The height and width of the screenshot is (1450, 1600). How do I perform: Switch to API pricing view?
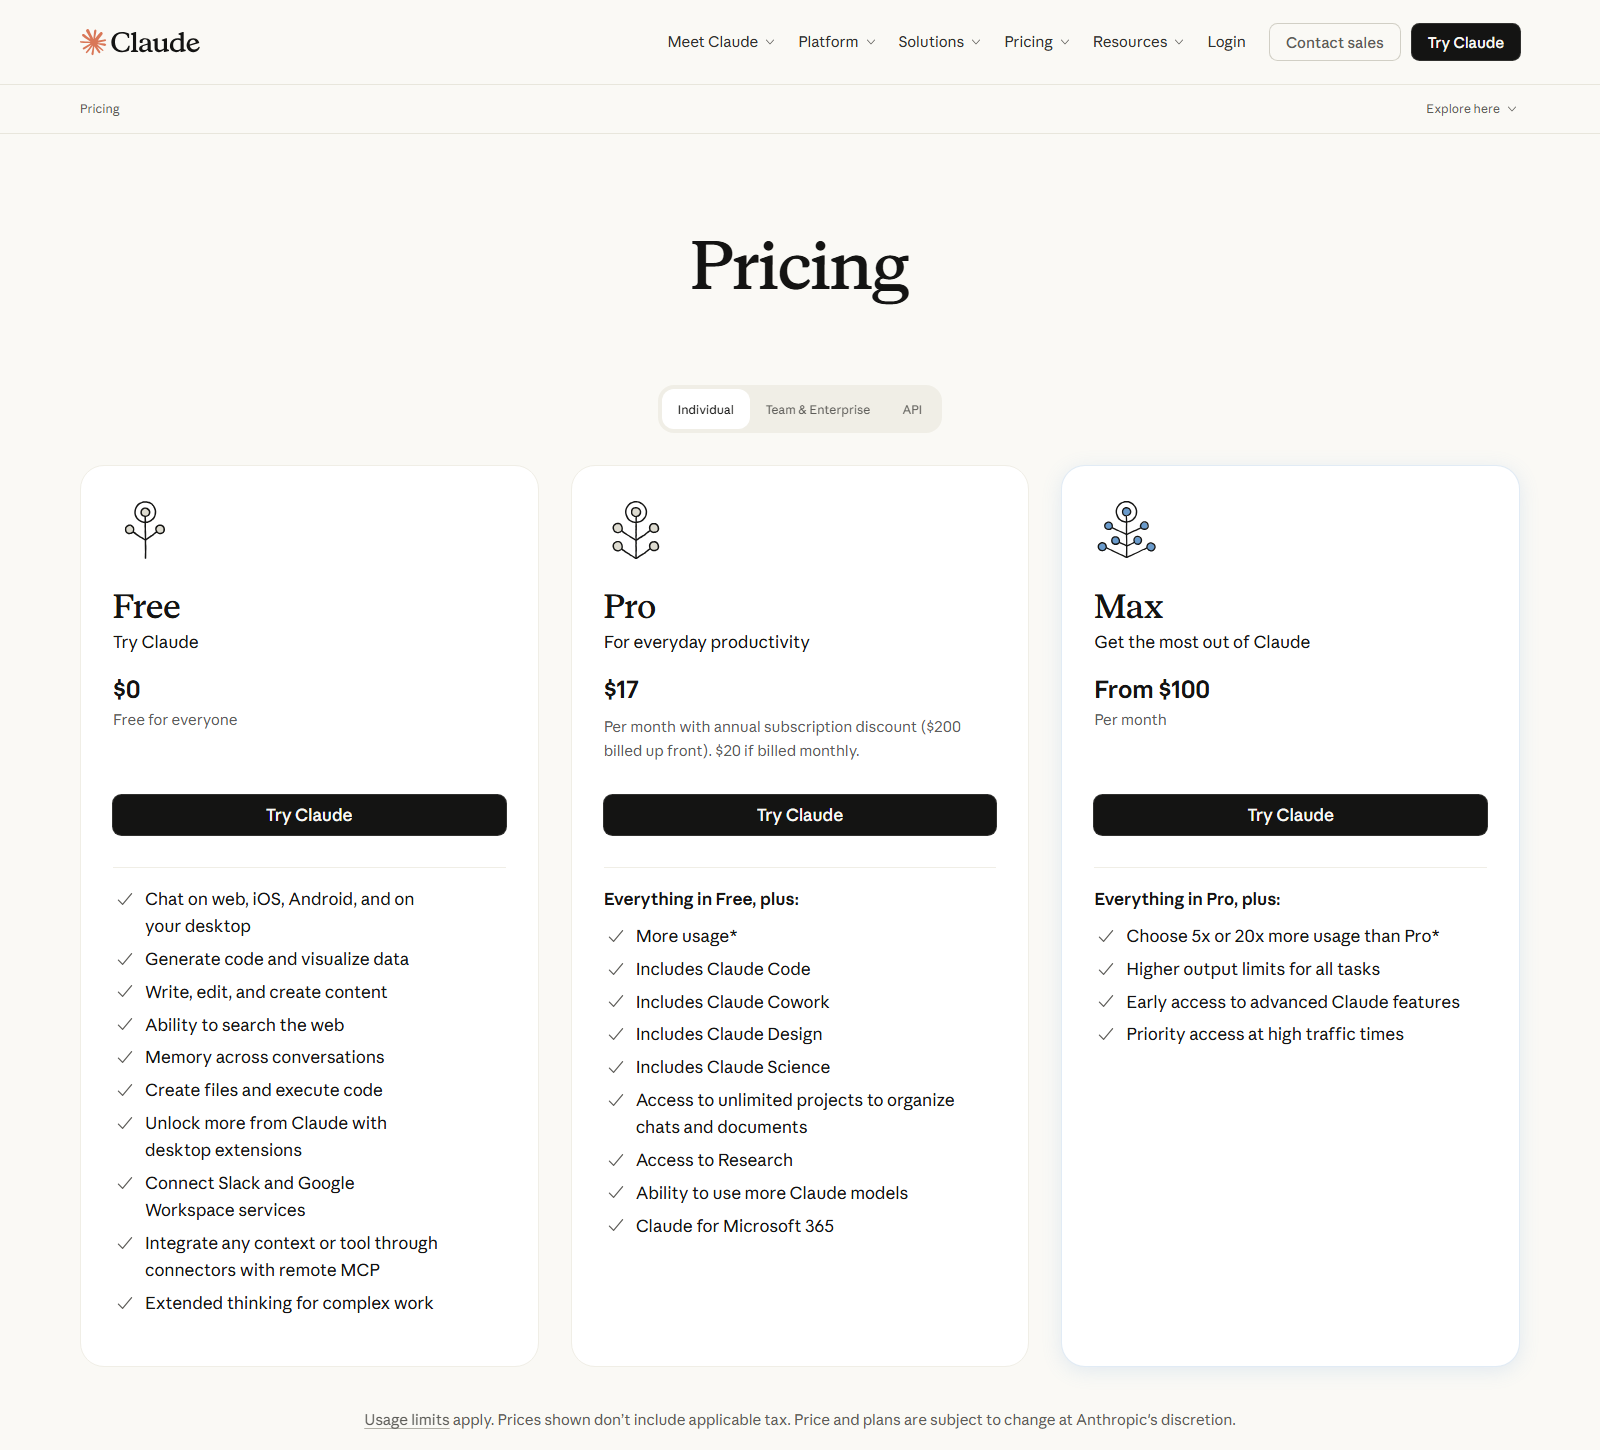point(912,409)
